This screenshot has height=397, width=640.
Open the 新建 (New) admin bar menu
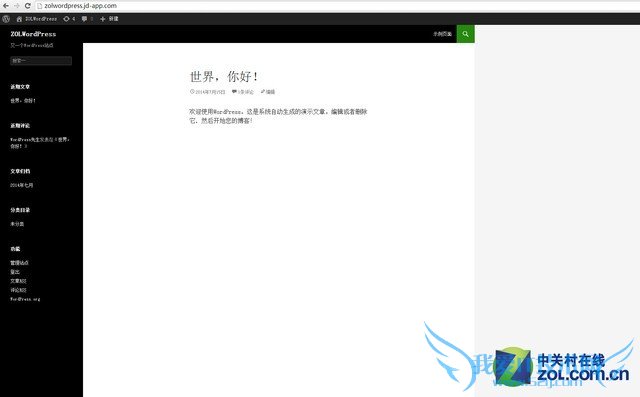coord(109,19)
